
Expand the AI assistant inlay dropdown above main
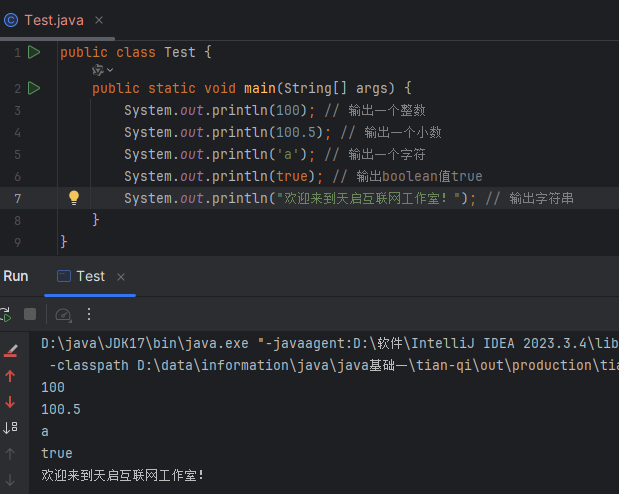click(x=103, y=70)
